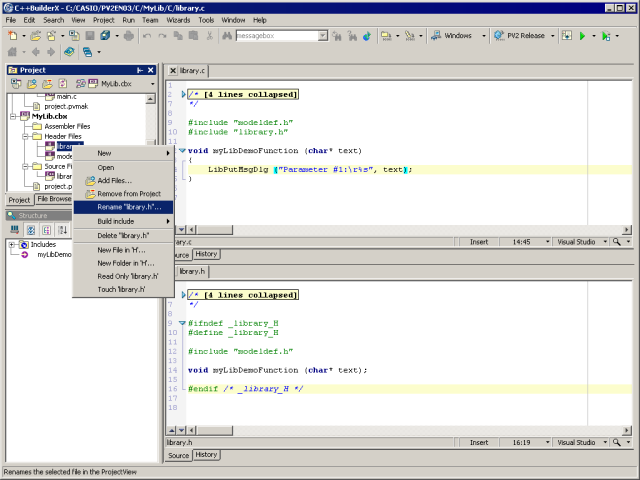The image size is (640, 480).
Task: Click the Undo arrow icon
Action: pyautogui.click(x=147, y=36)
